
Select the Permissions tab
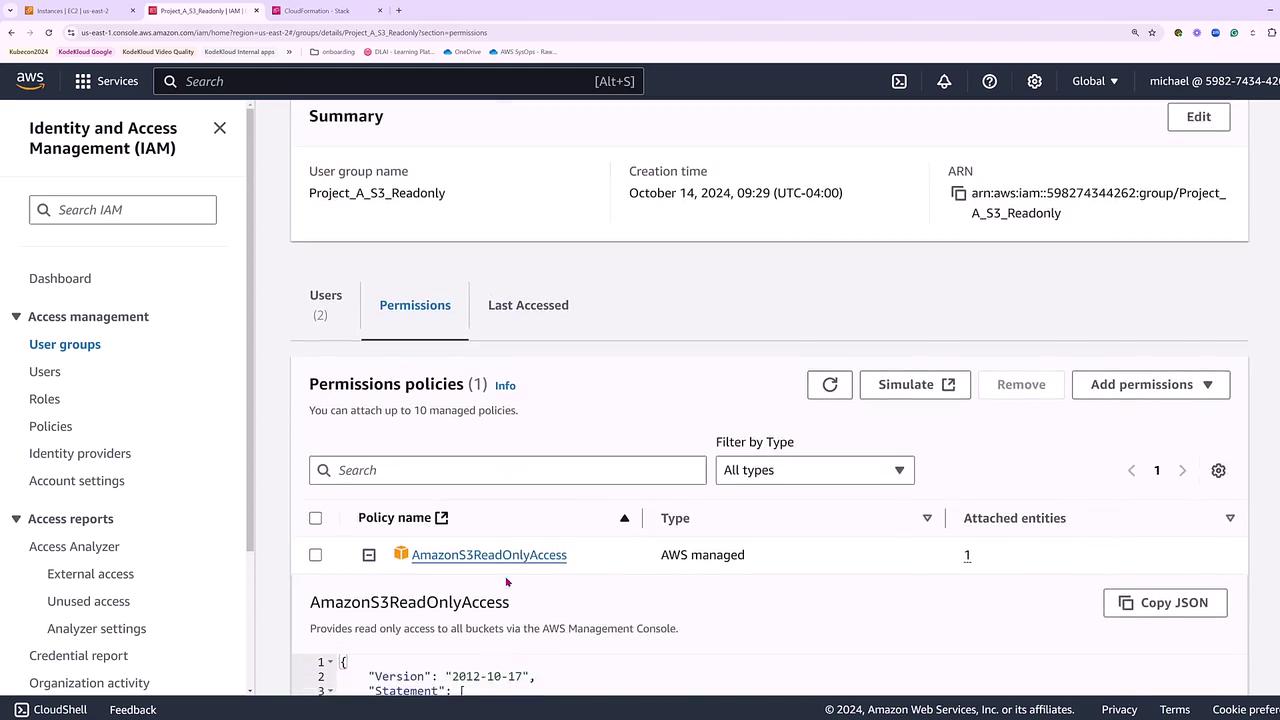pyautogui.click(x=415, y=305)
